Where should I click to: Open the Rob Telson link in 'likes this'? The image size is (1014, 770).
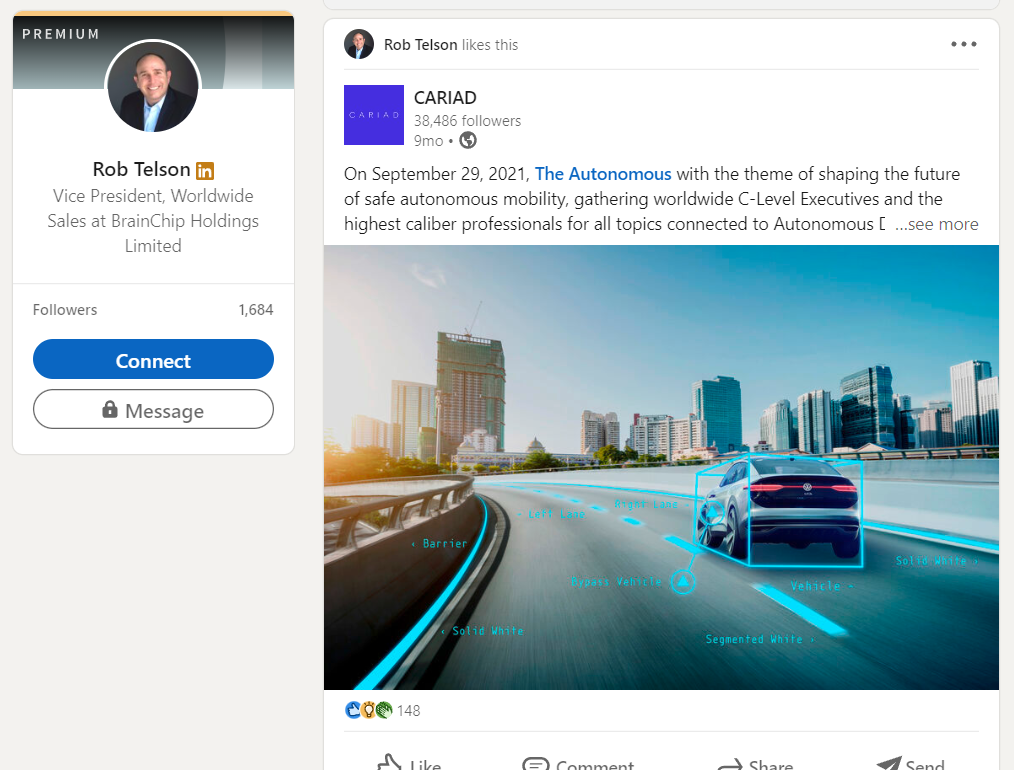coord(420,45)
